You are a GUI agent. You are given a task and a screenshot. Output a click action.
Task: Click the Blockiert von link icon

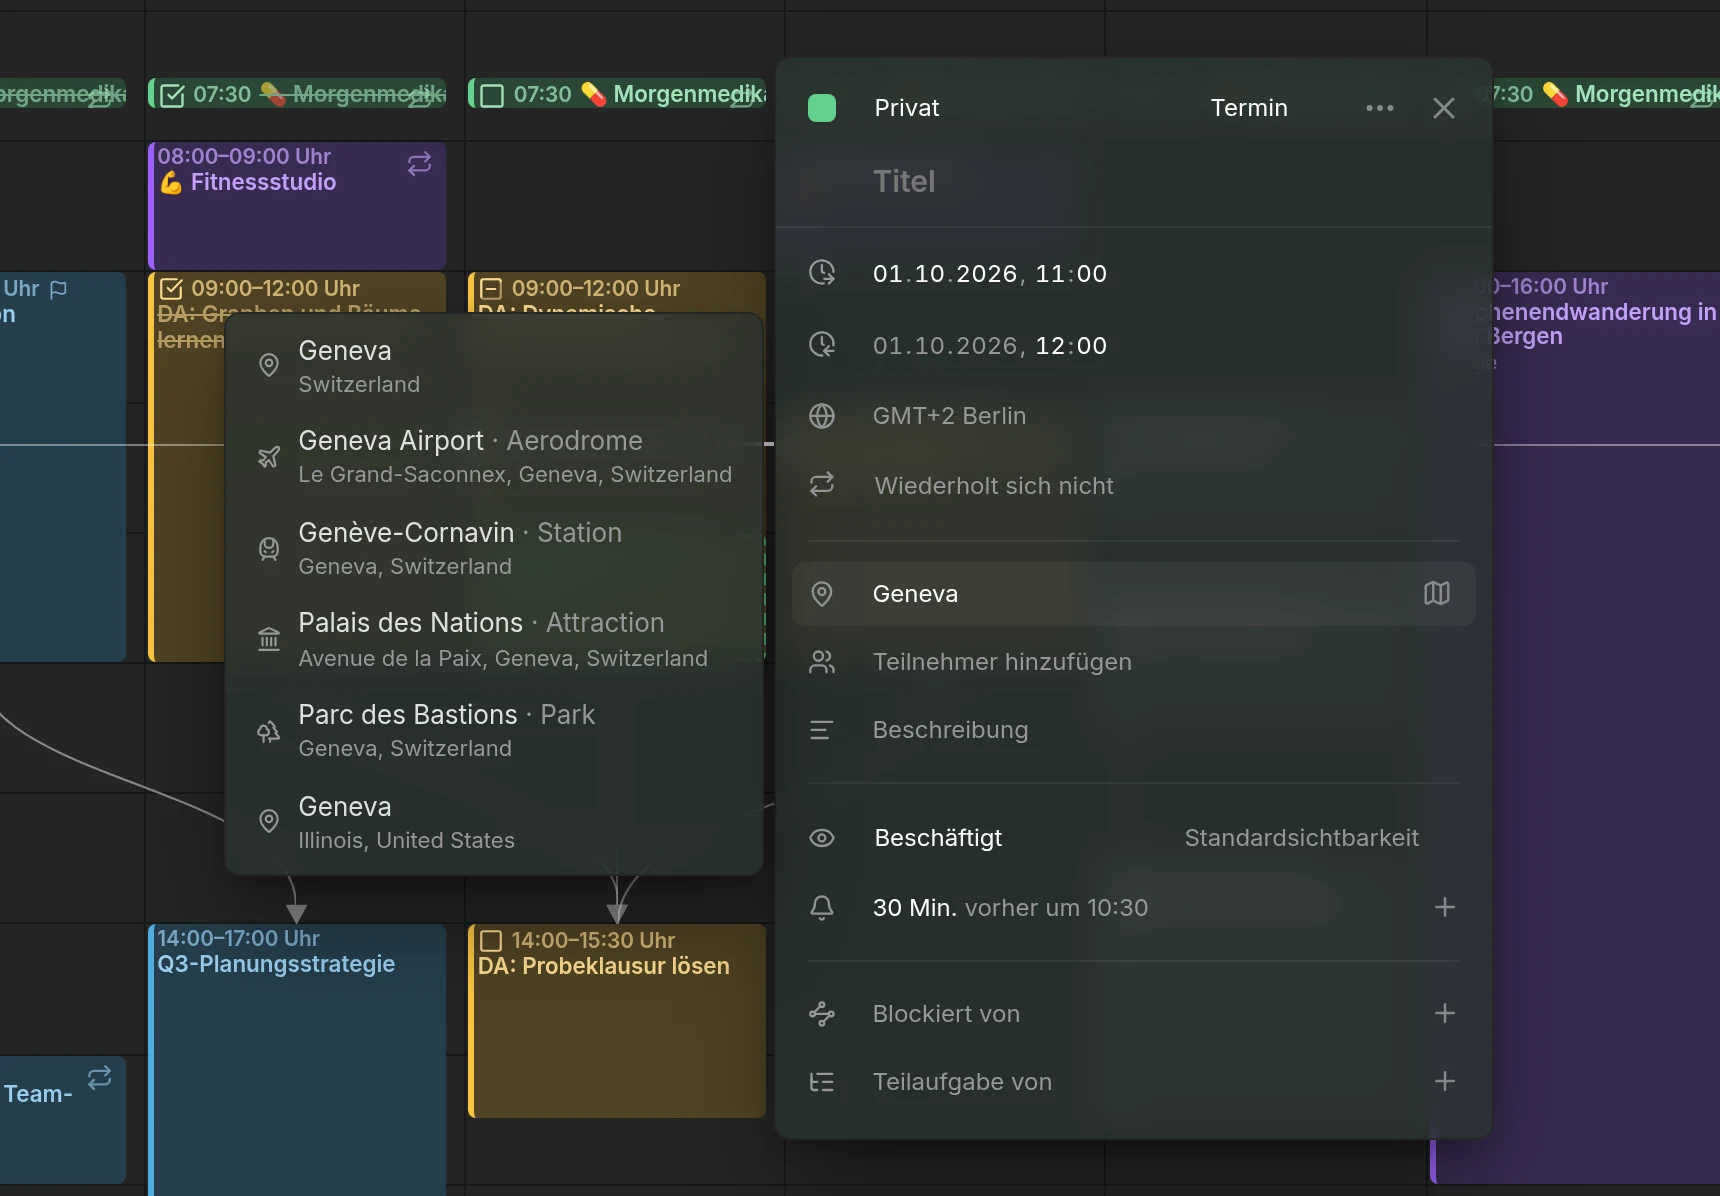click(822, 1014)
